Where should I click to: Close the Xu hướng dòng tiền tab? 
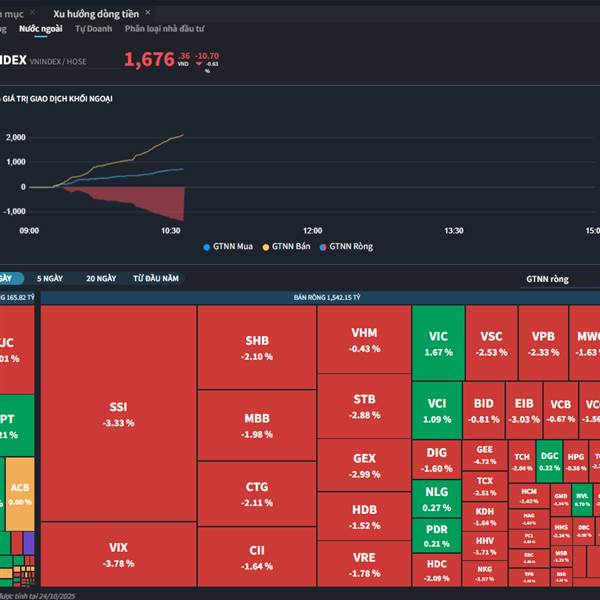click(148, 13)
